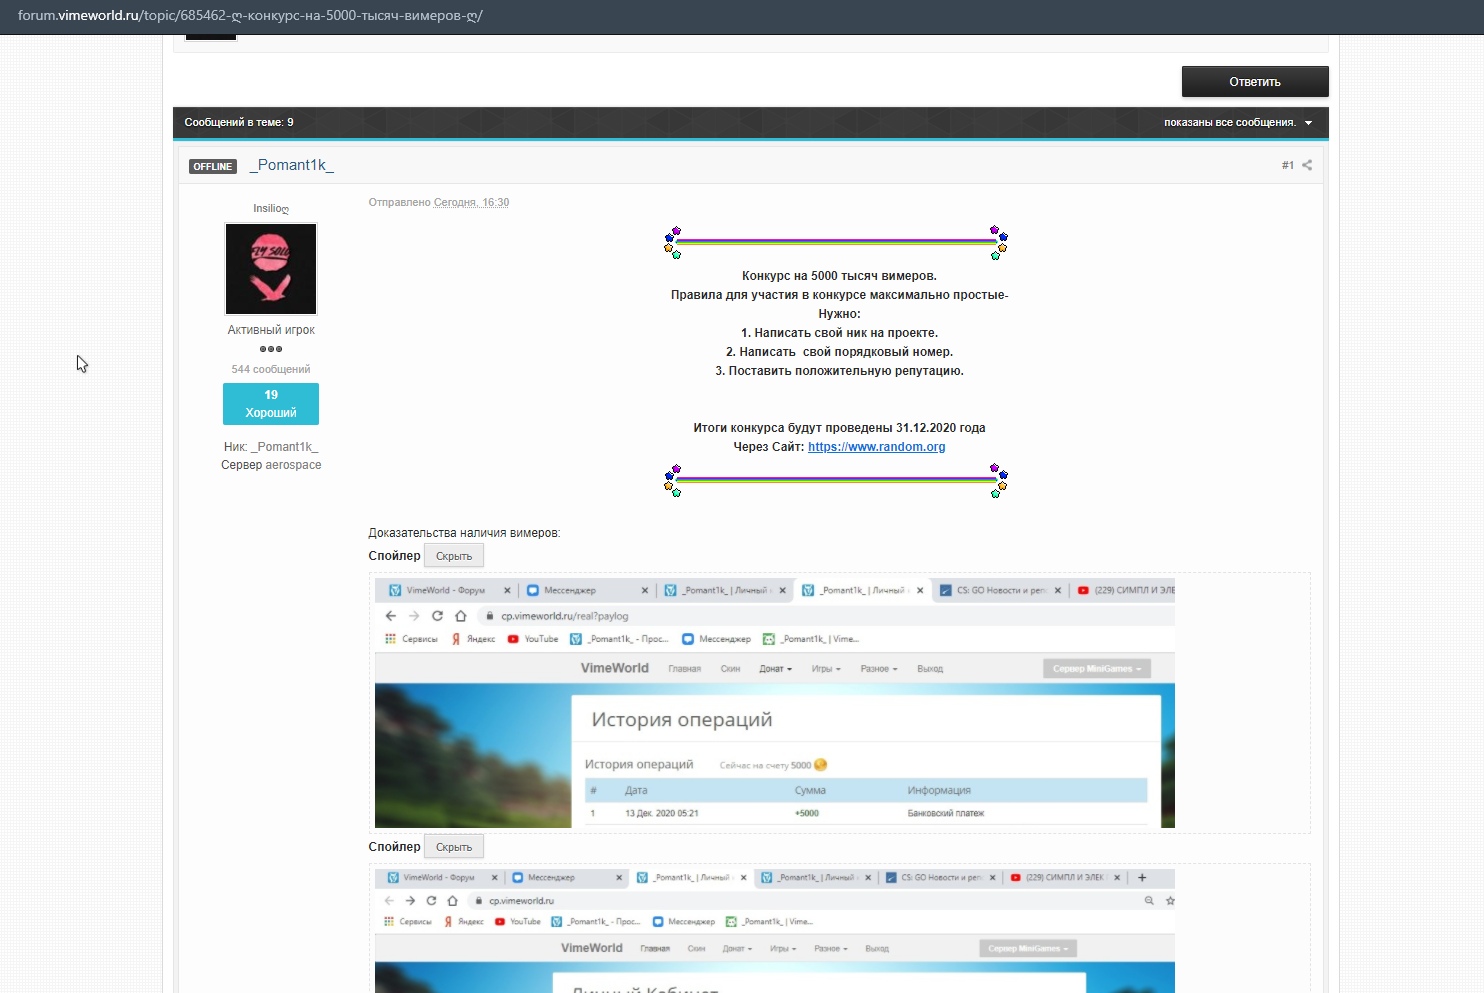Open the #1 post permalink
This screenshot has height=993, width=1484.
[1288, 166]
